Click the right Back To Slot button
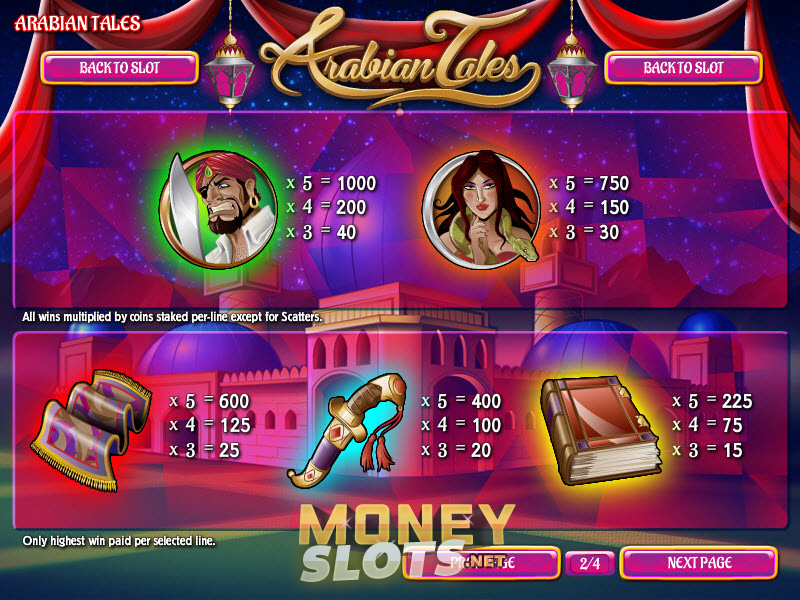800x600 pixels. coord(683,68)
